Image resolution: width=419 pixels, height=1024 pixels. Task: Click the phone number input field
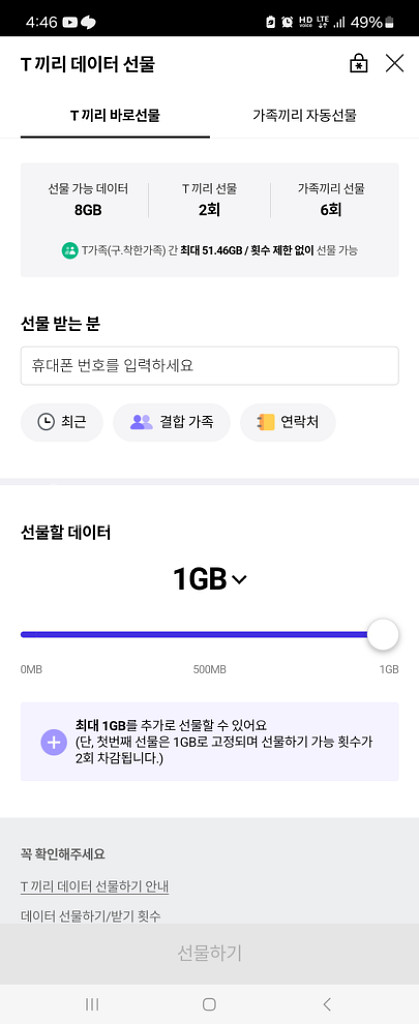pyautogui.click(x=210, y=366)
